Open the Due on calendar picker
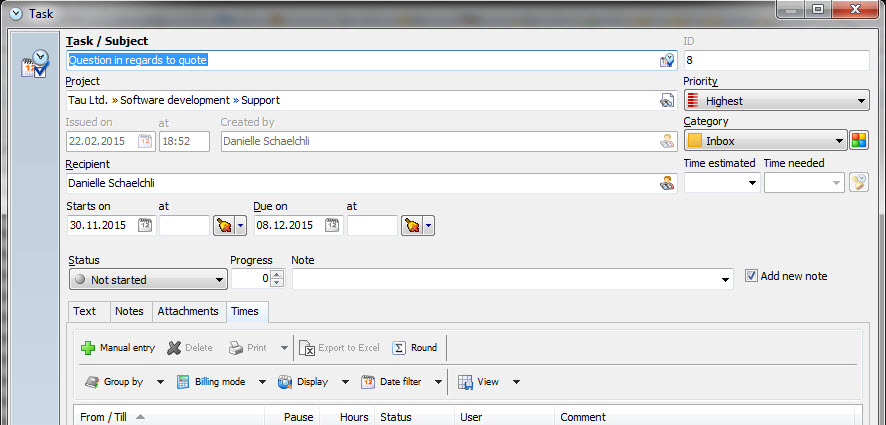Screen dimensions: 886x425 point(332,225)
